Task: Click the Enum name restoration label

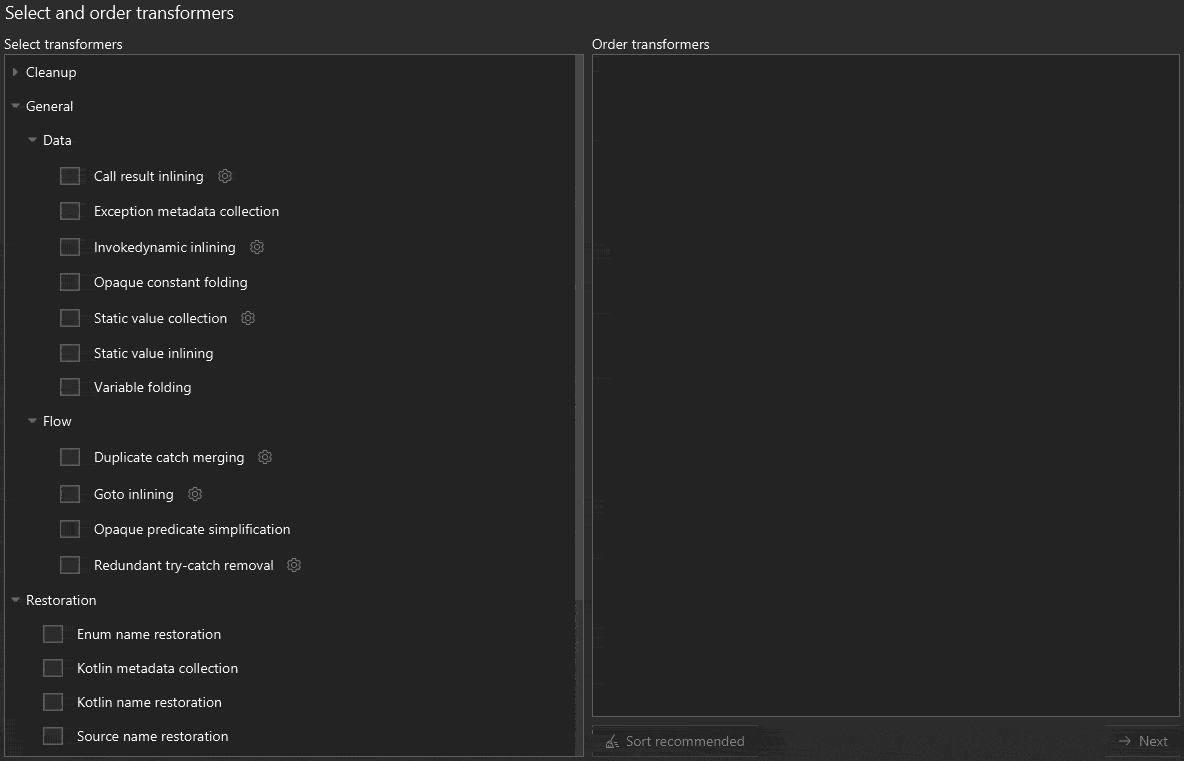Action: 149,633
